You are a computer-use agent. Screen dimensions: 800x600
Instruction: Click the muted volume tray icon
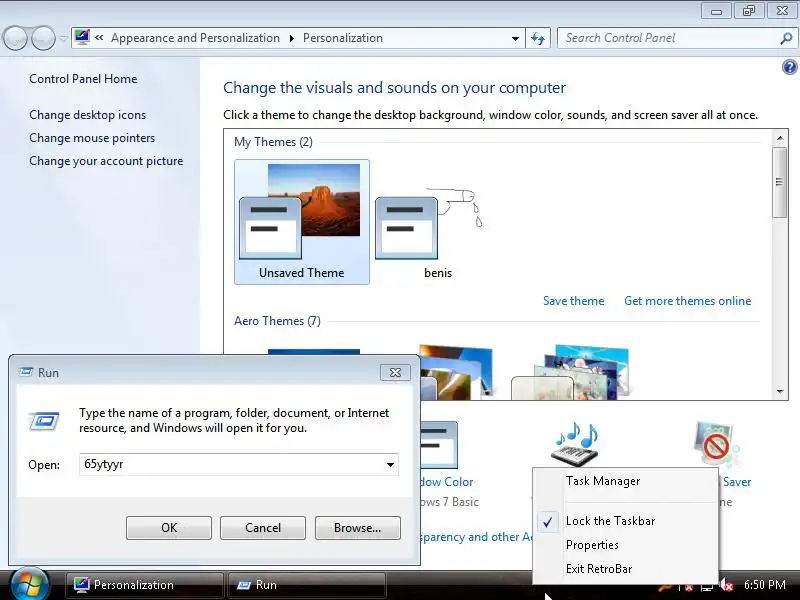pos(727,585)
